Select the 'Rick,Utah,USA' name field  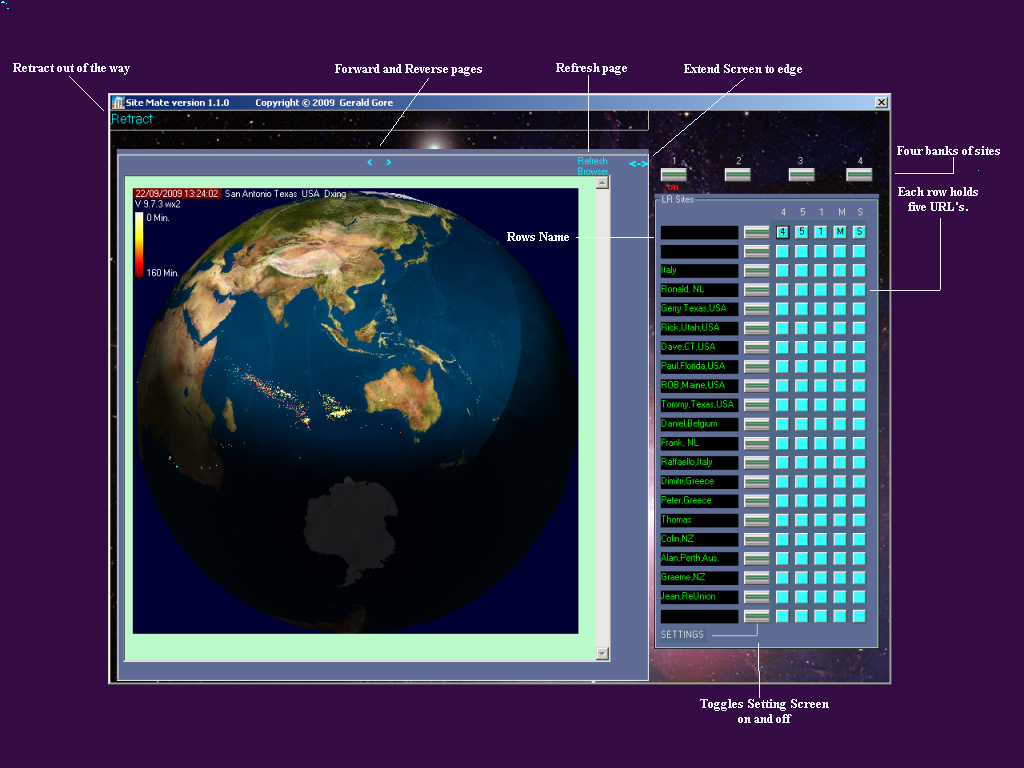point(699,328)
